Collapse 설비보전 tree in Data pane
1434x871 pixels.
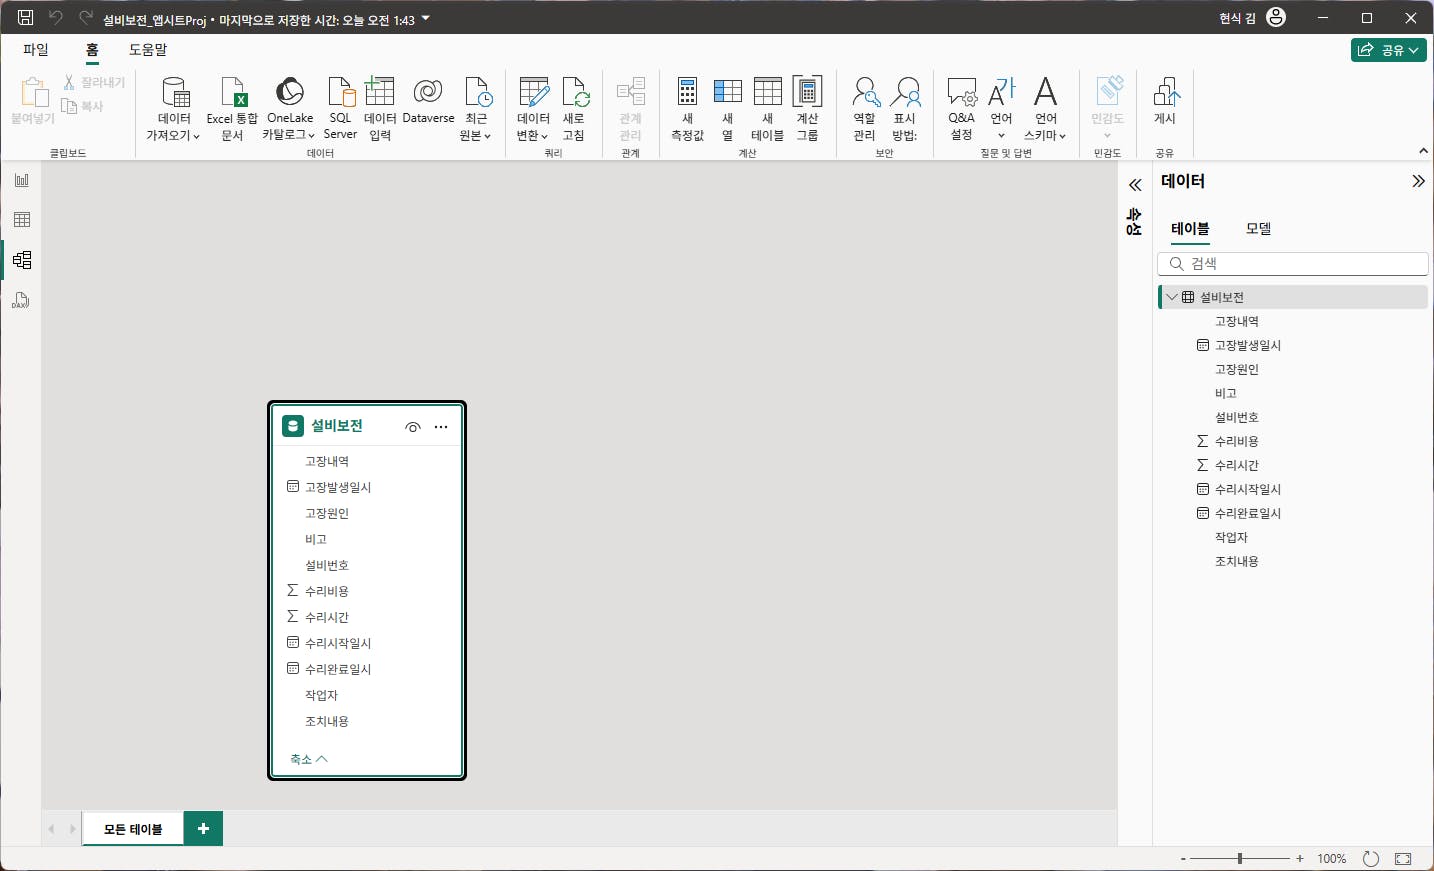click(1172, 297)
